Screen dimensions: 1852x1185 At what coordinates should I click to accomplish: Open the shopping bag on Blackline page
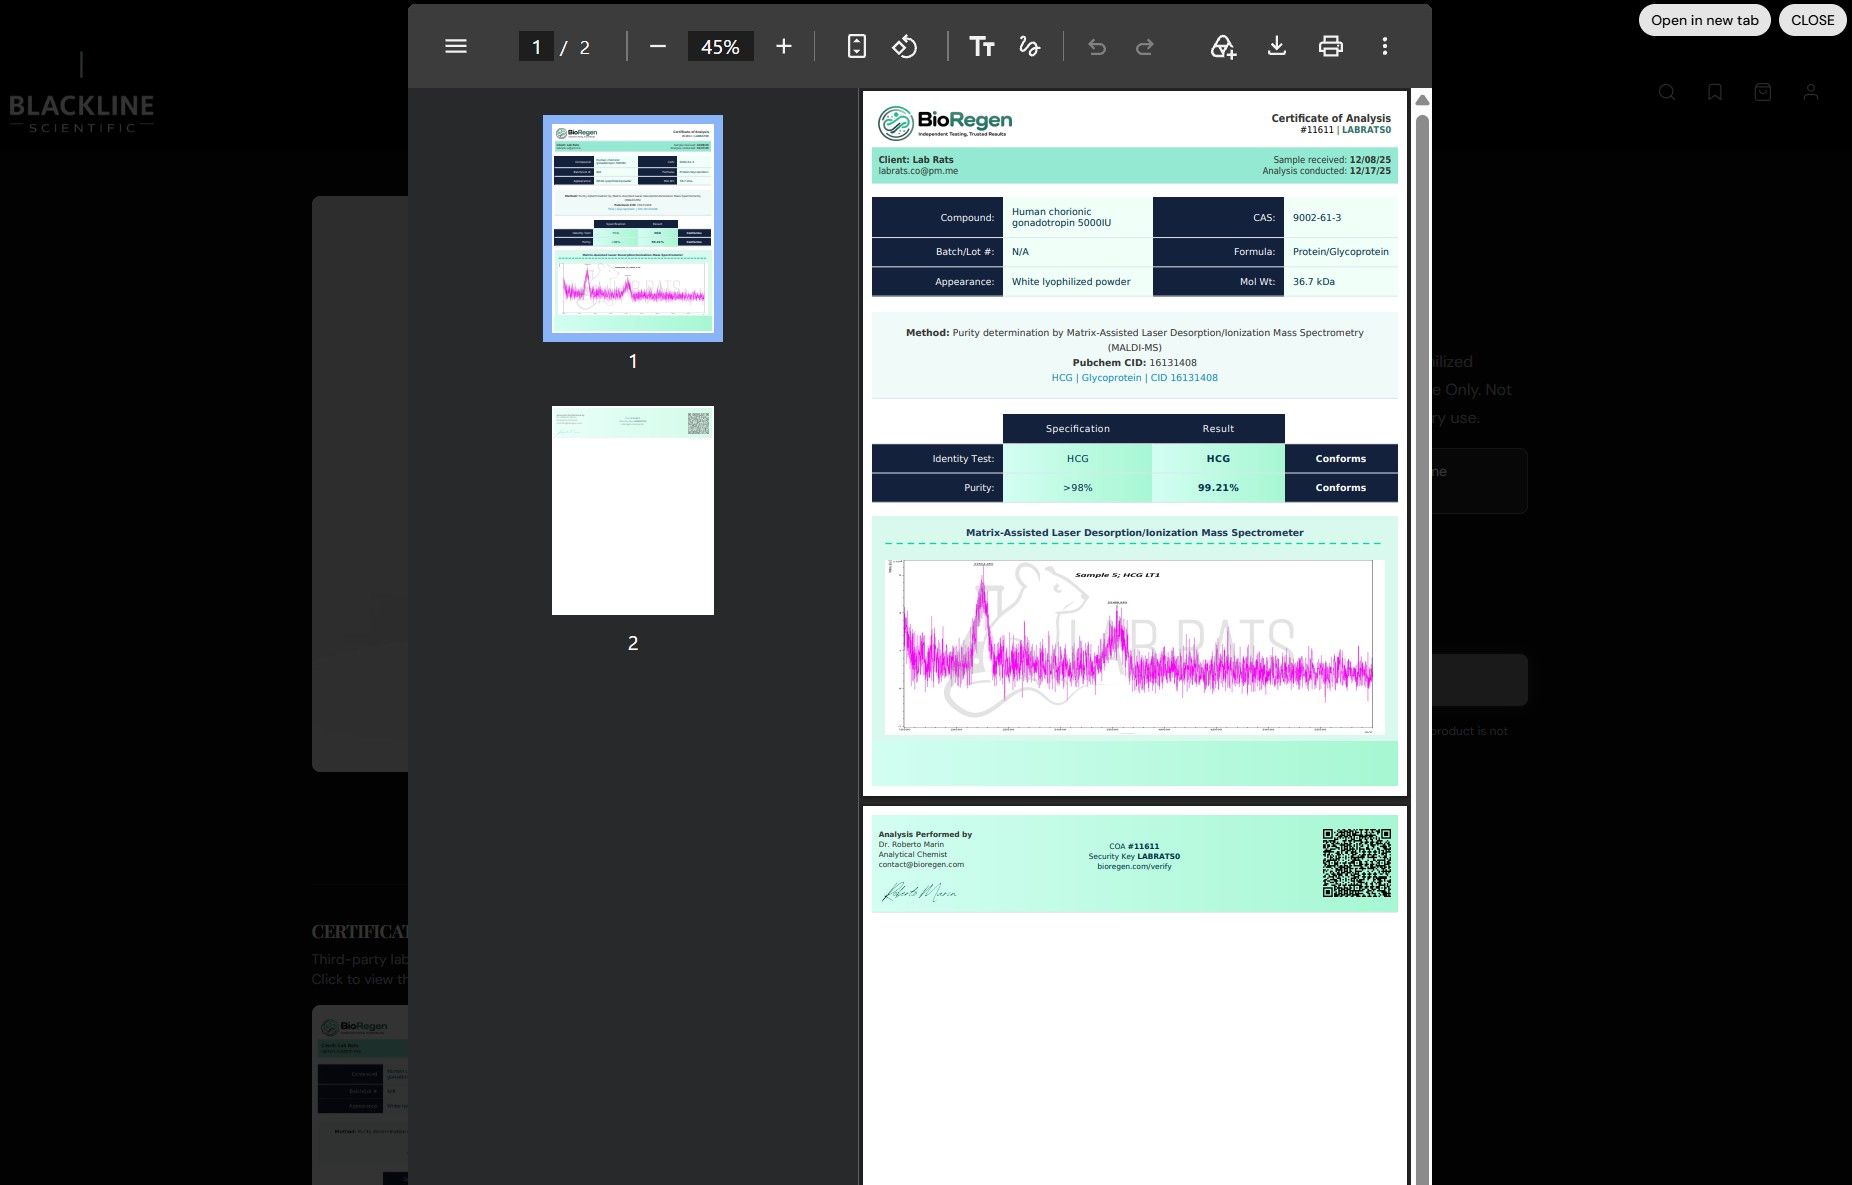click(x=1763, y=92)
